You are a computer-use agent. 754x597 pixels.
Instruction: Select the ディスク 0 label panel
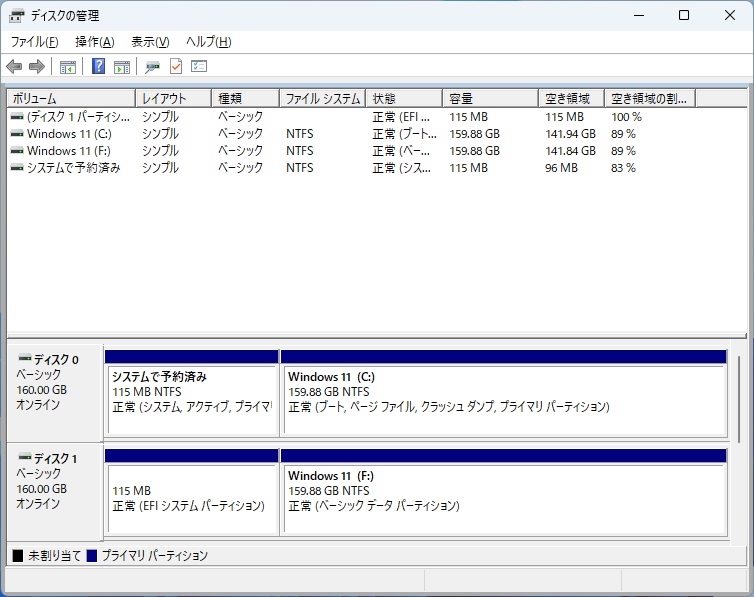pyautogui.click(x=55, y=393)
